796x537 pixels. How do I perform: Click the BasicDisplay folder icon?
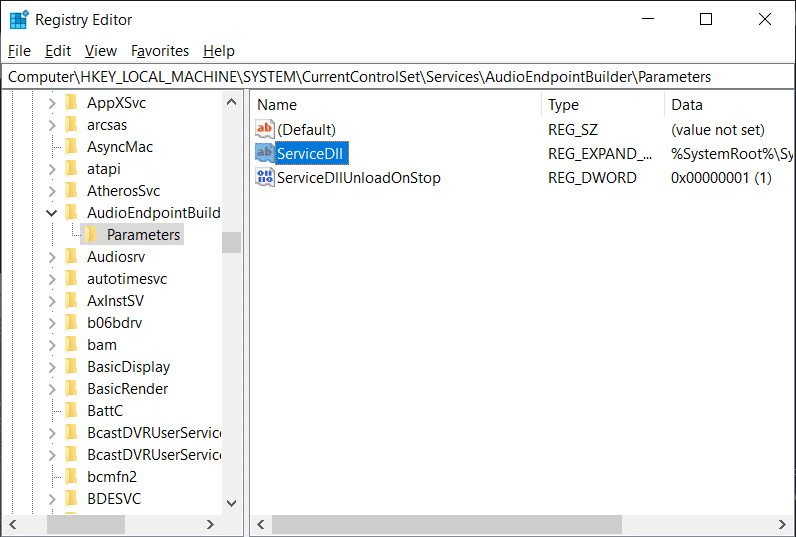tap(72, 366)
